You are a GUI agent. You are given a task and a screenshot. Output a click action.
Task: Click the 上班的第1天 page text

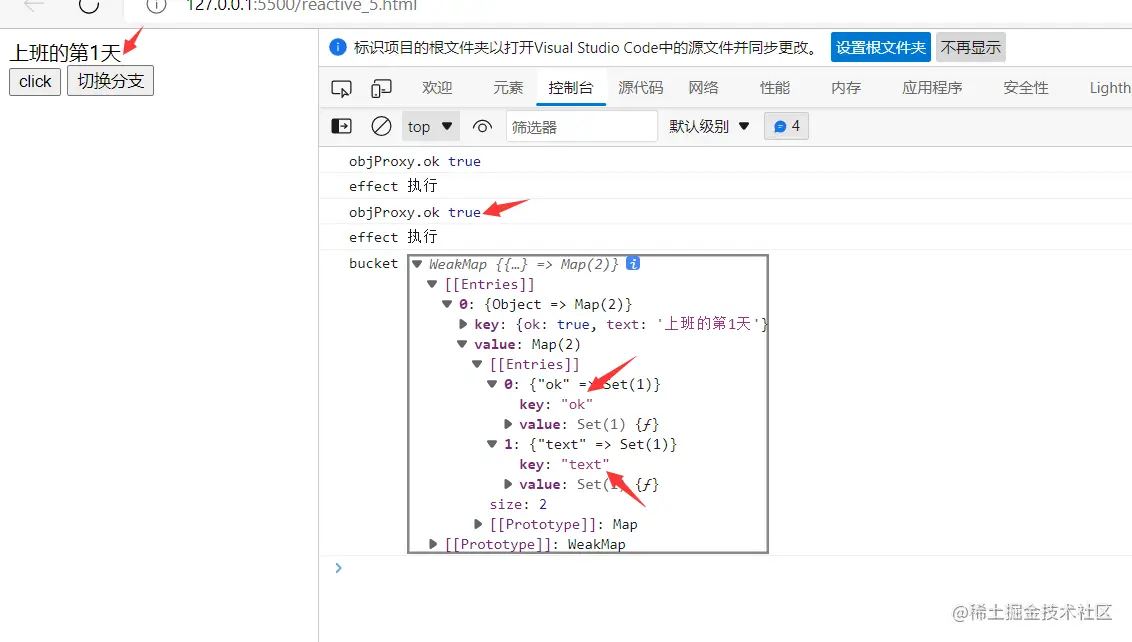coord(65,53)
